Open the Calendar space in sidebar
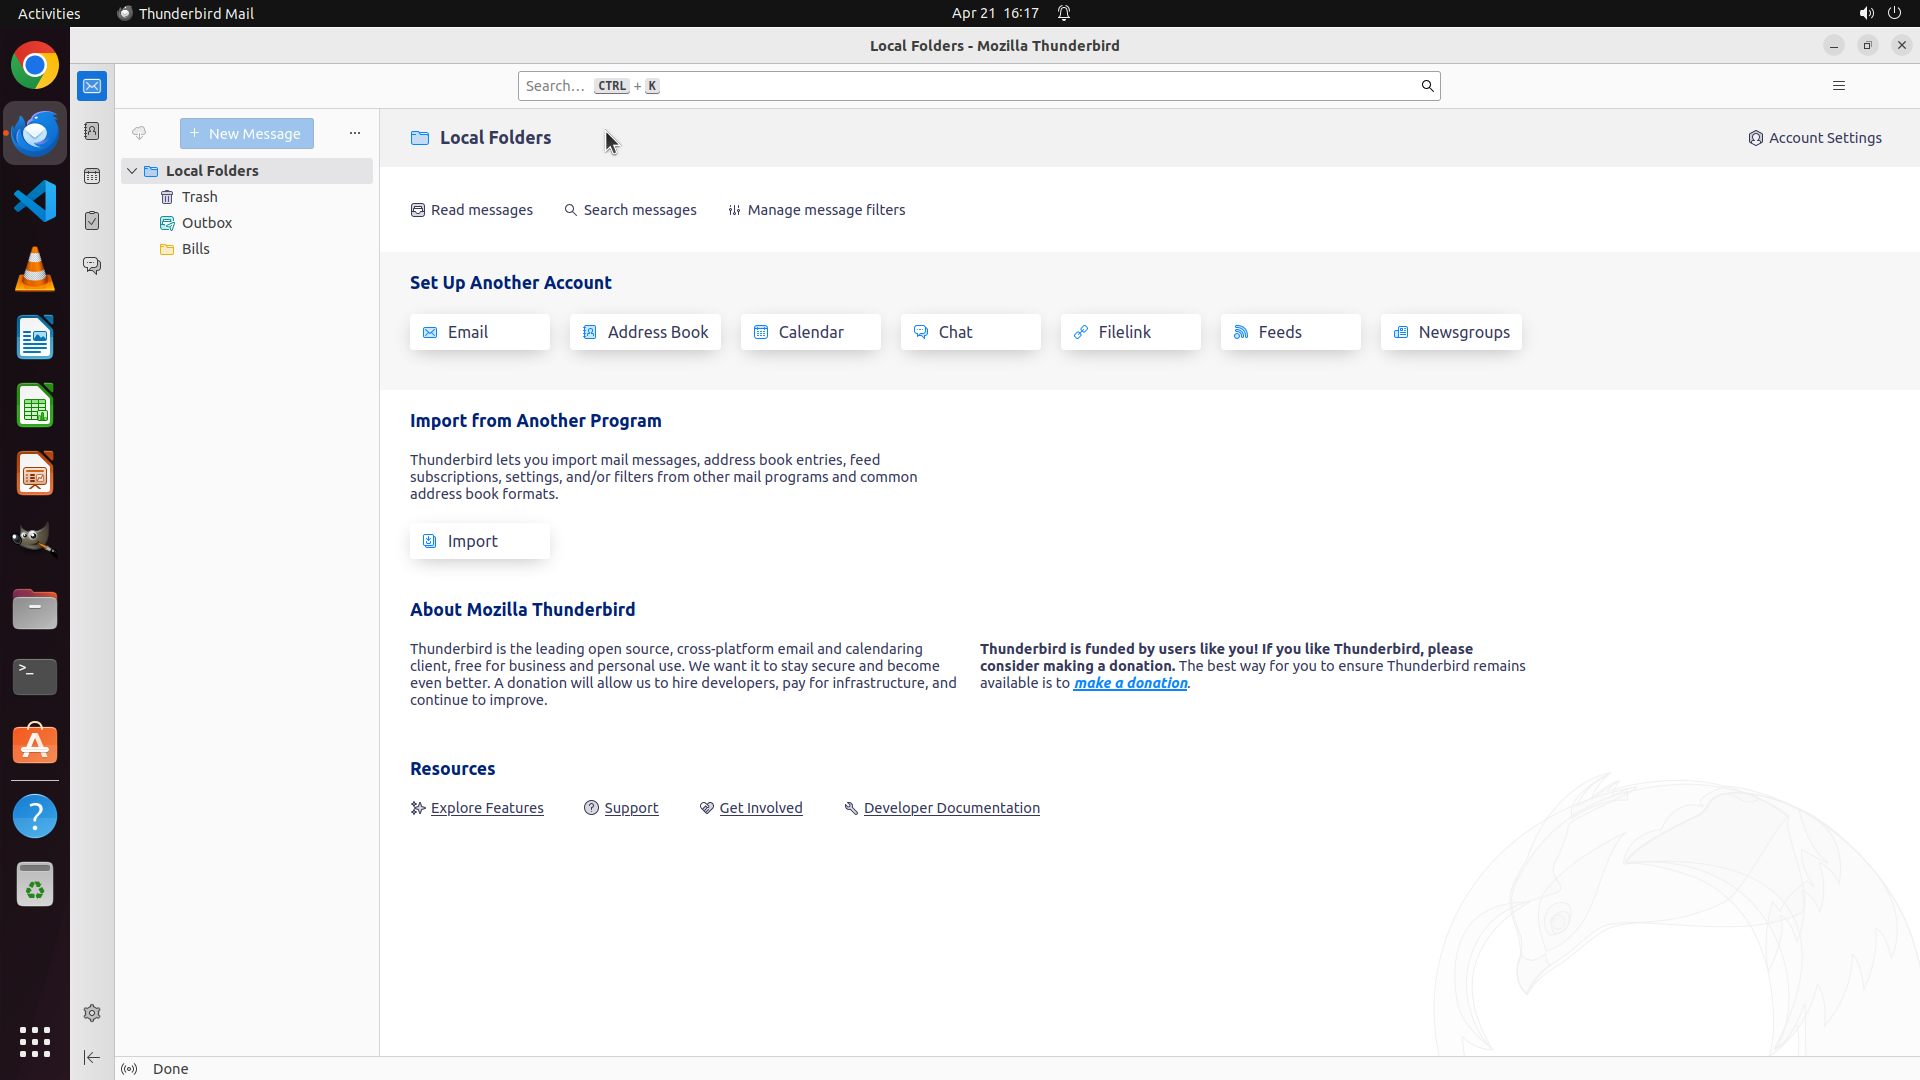This screenshot has height=1080, width=1920. point(92,176)
